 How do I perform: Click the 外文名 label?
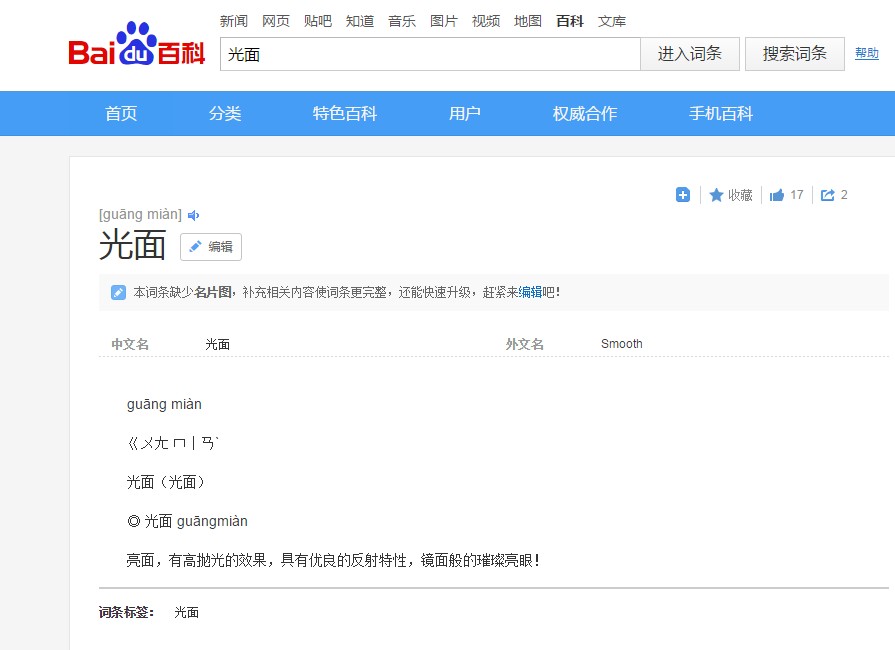pos(525,344)
